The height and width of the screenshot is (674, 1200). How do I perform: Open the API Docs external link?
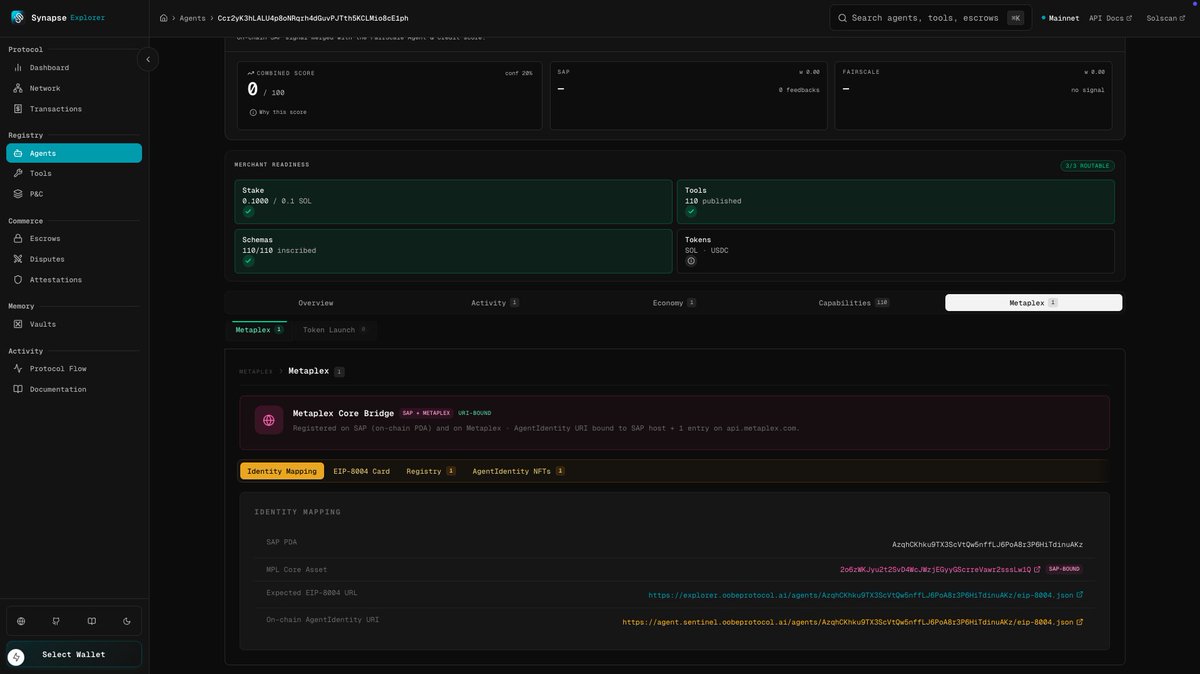[1109, 18]
